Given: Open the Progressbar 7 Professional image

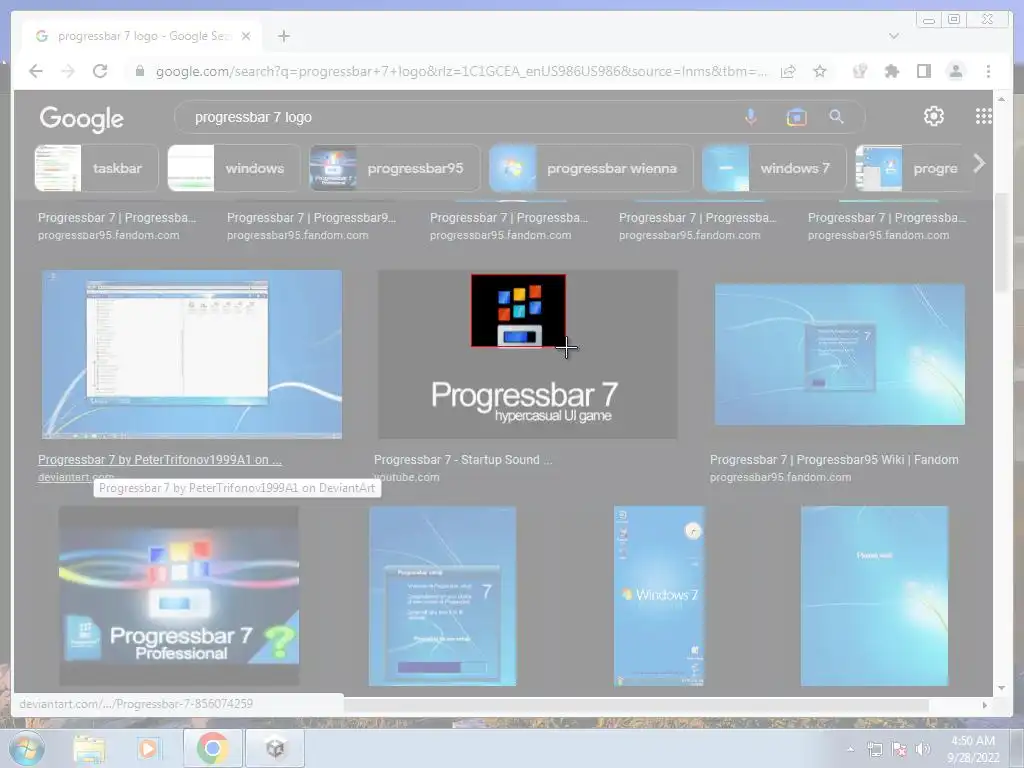Looking at the screenshot, I should tap(179, 596).
